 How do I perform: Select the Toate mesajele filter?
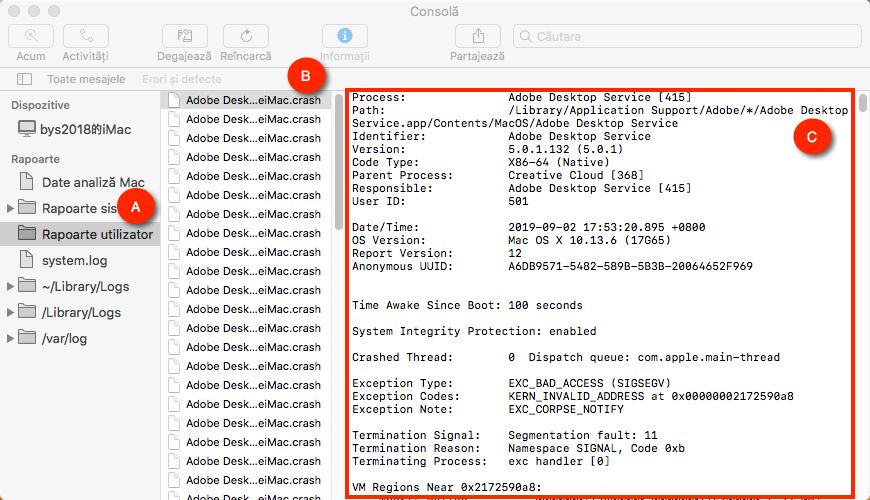(x=86, y=79)
